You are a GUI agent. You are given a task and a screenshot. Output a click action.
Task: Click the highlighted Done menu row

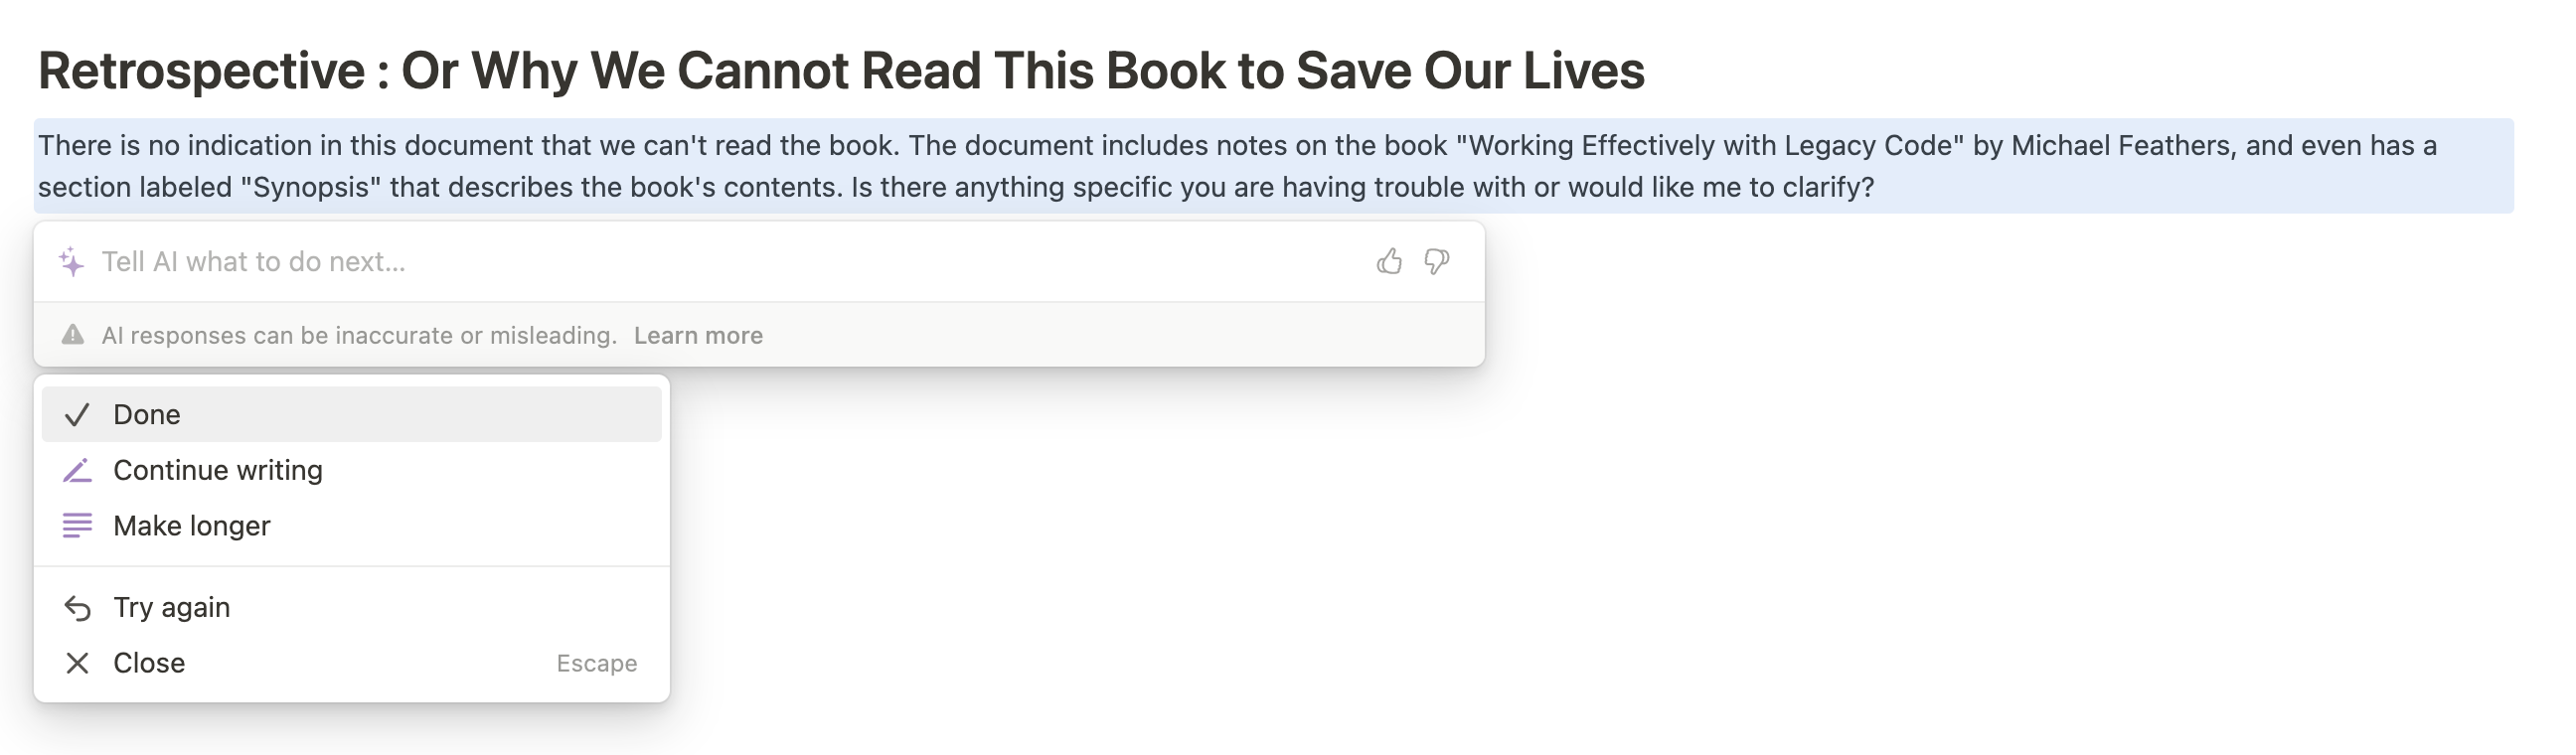point(350,414)
